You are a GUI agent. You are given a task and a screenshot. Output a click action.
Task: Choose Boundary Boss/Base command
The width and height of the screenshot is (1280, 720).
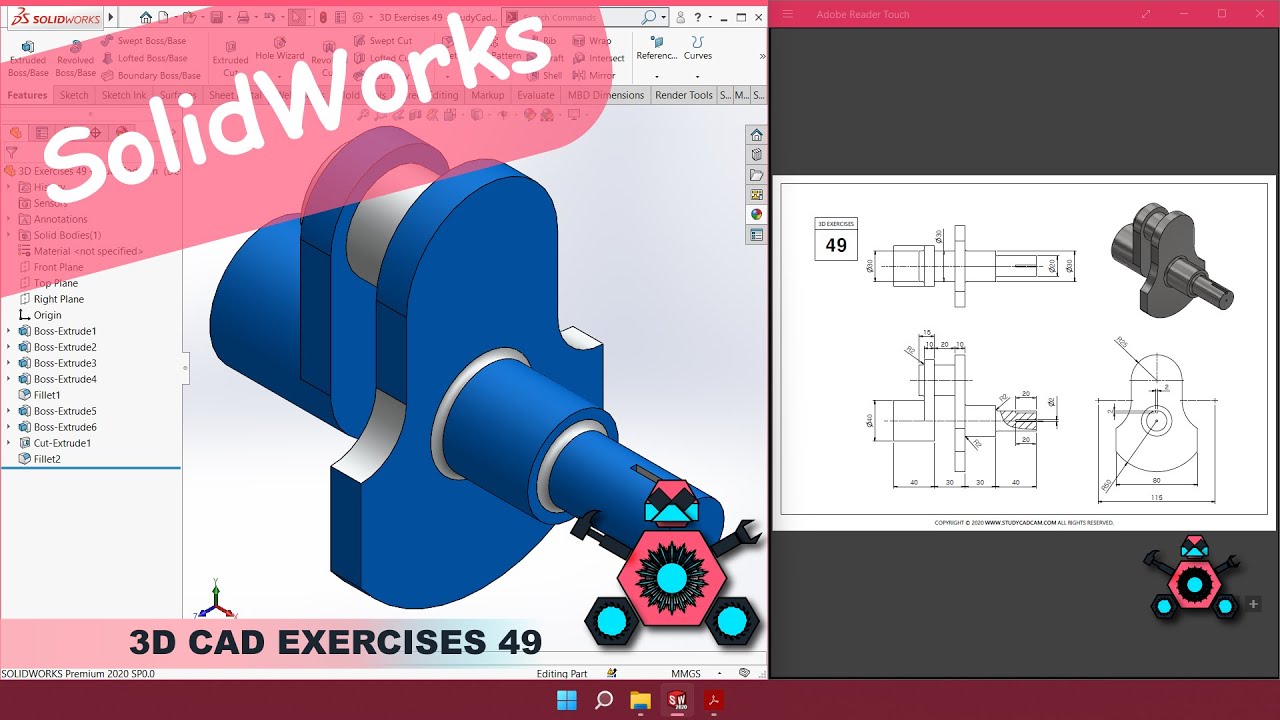151,75
